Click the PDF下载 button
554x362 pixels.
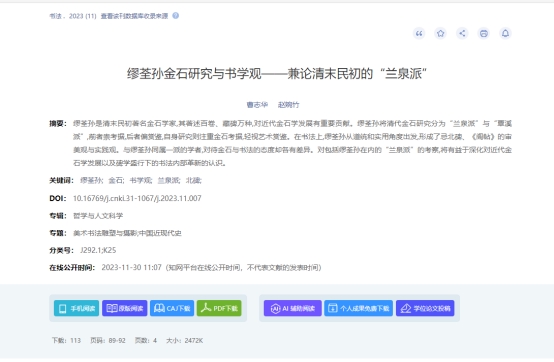coord(219,308)
